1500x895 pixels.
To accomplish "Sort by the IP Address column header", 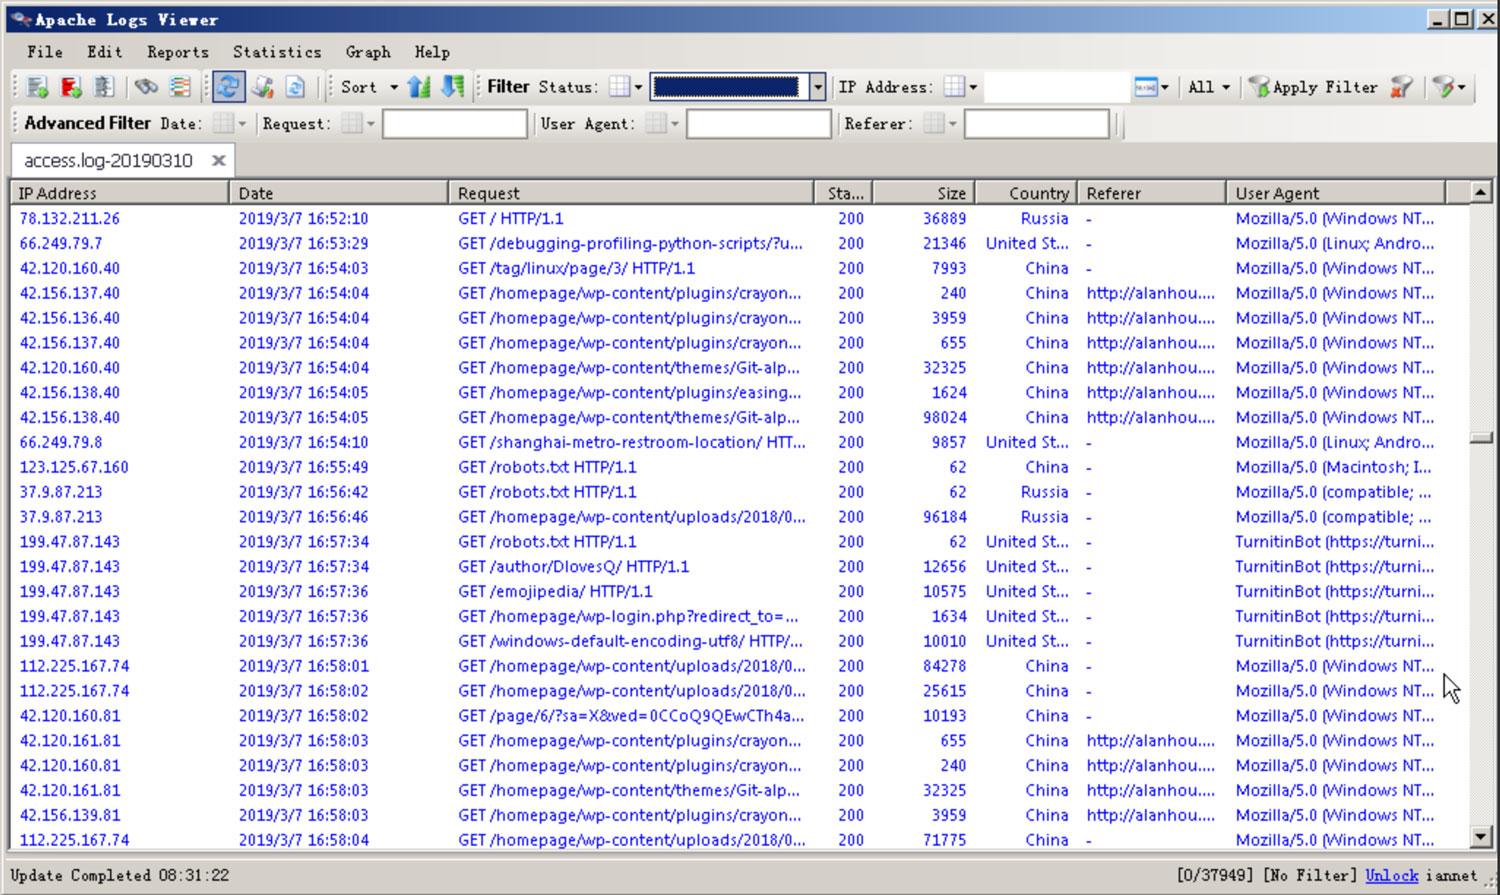I will click(x=120, y=193).
